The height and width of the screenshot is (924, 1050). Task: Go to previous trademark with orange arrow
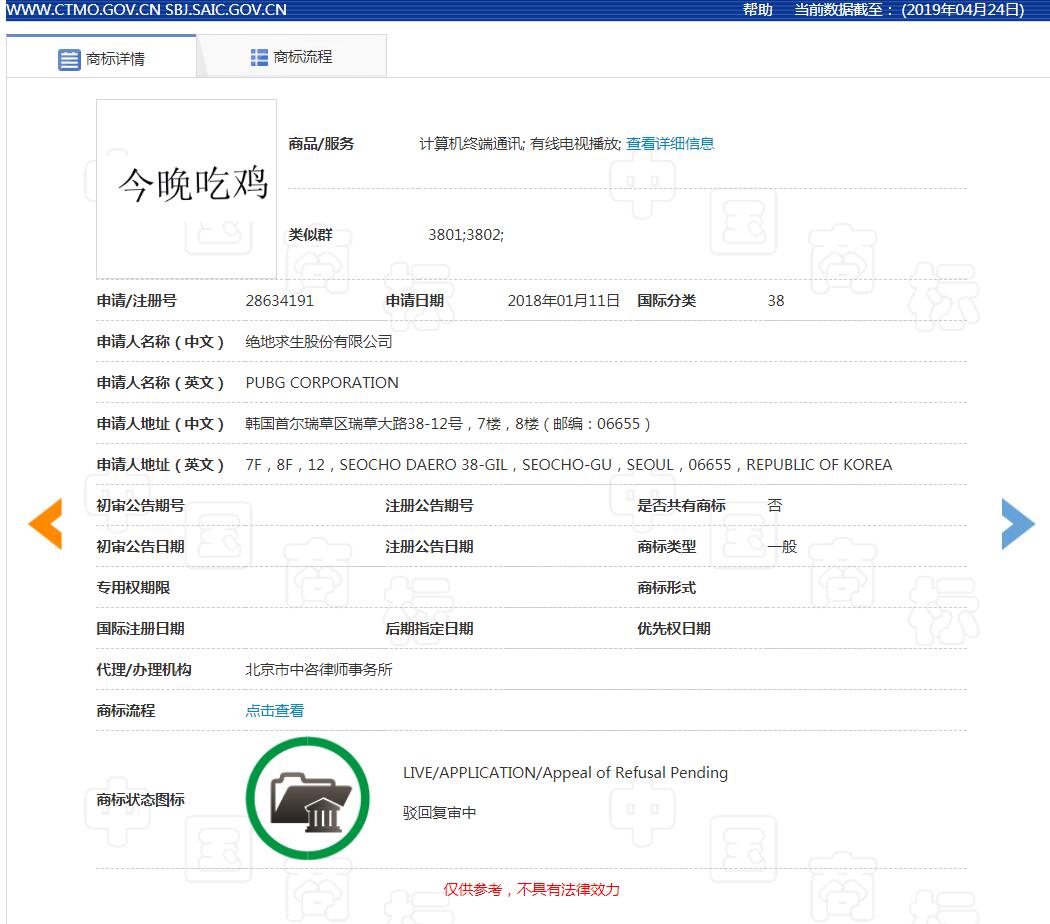46,523
